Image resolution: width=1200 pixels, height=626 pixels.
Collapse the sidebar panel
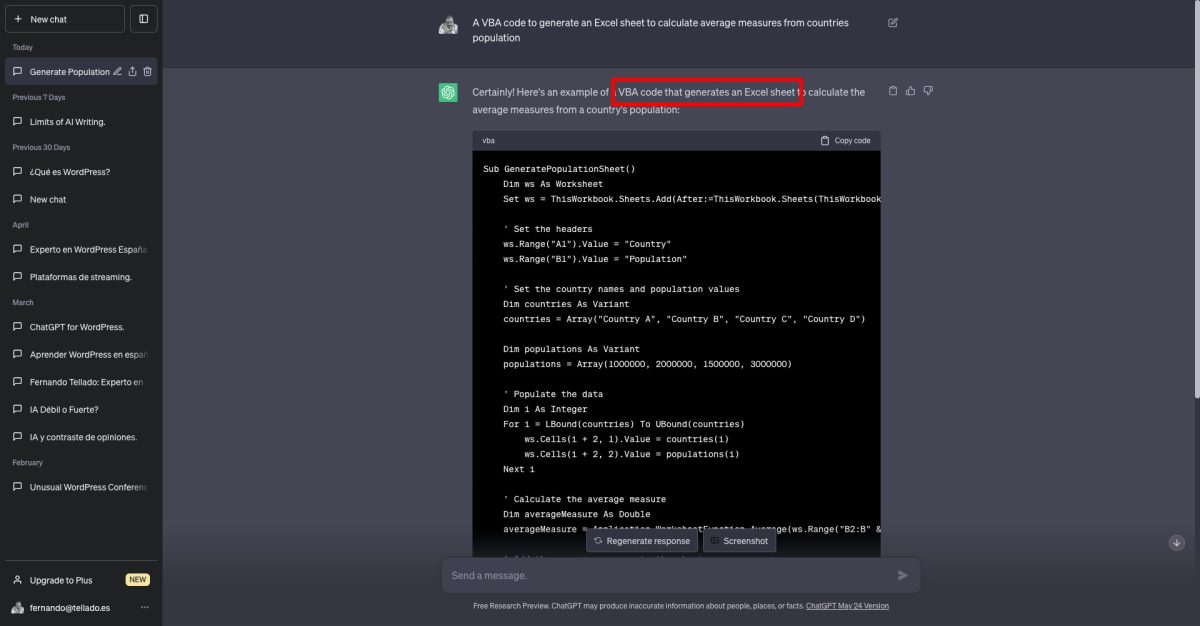coord(144,19)
